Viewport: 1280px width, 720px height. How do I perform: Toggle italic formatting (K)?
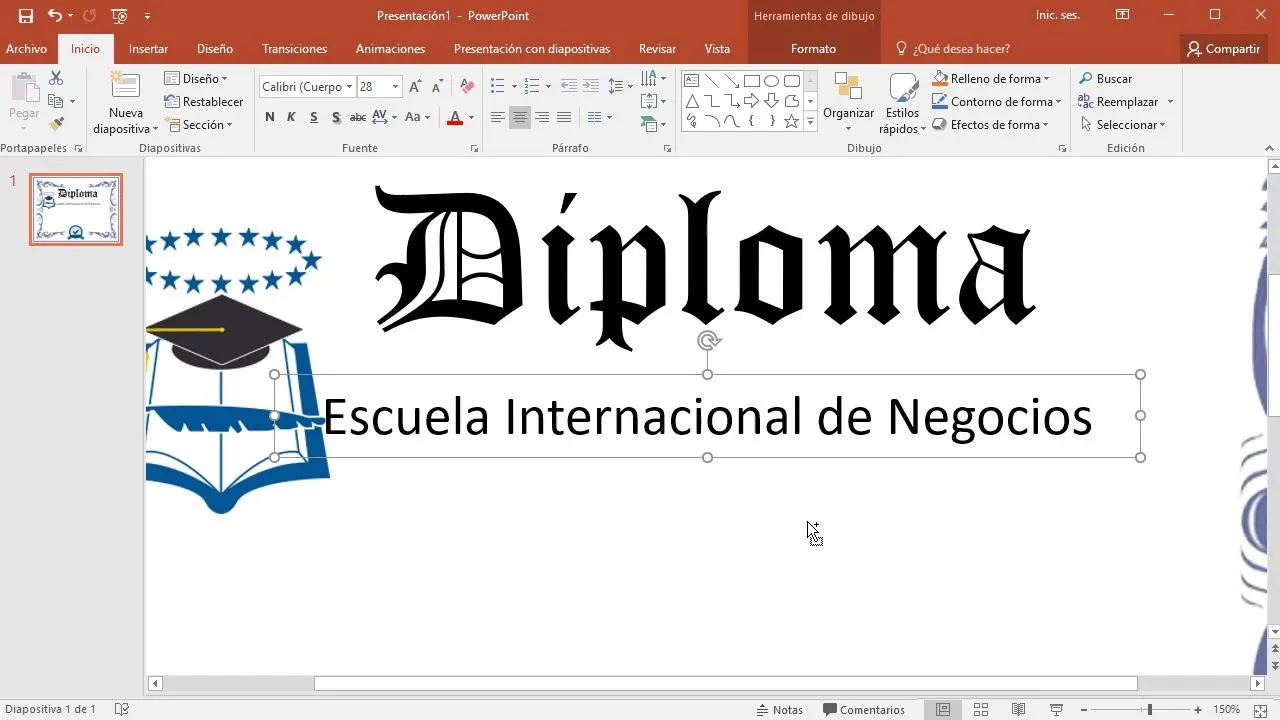click(291, 117)
